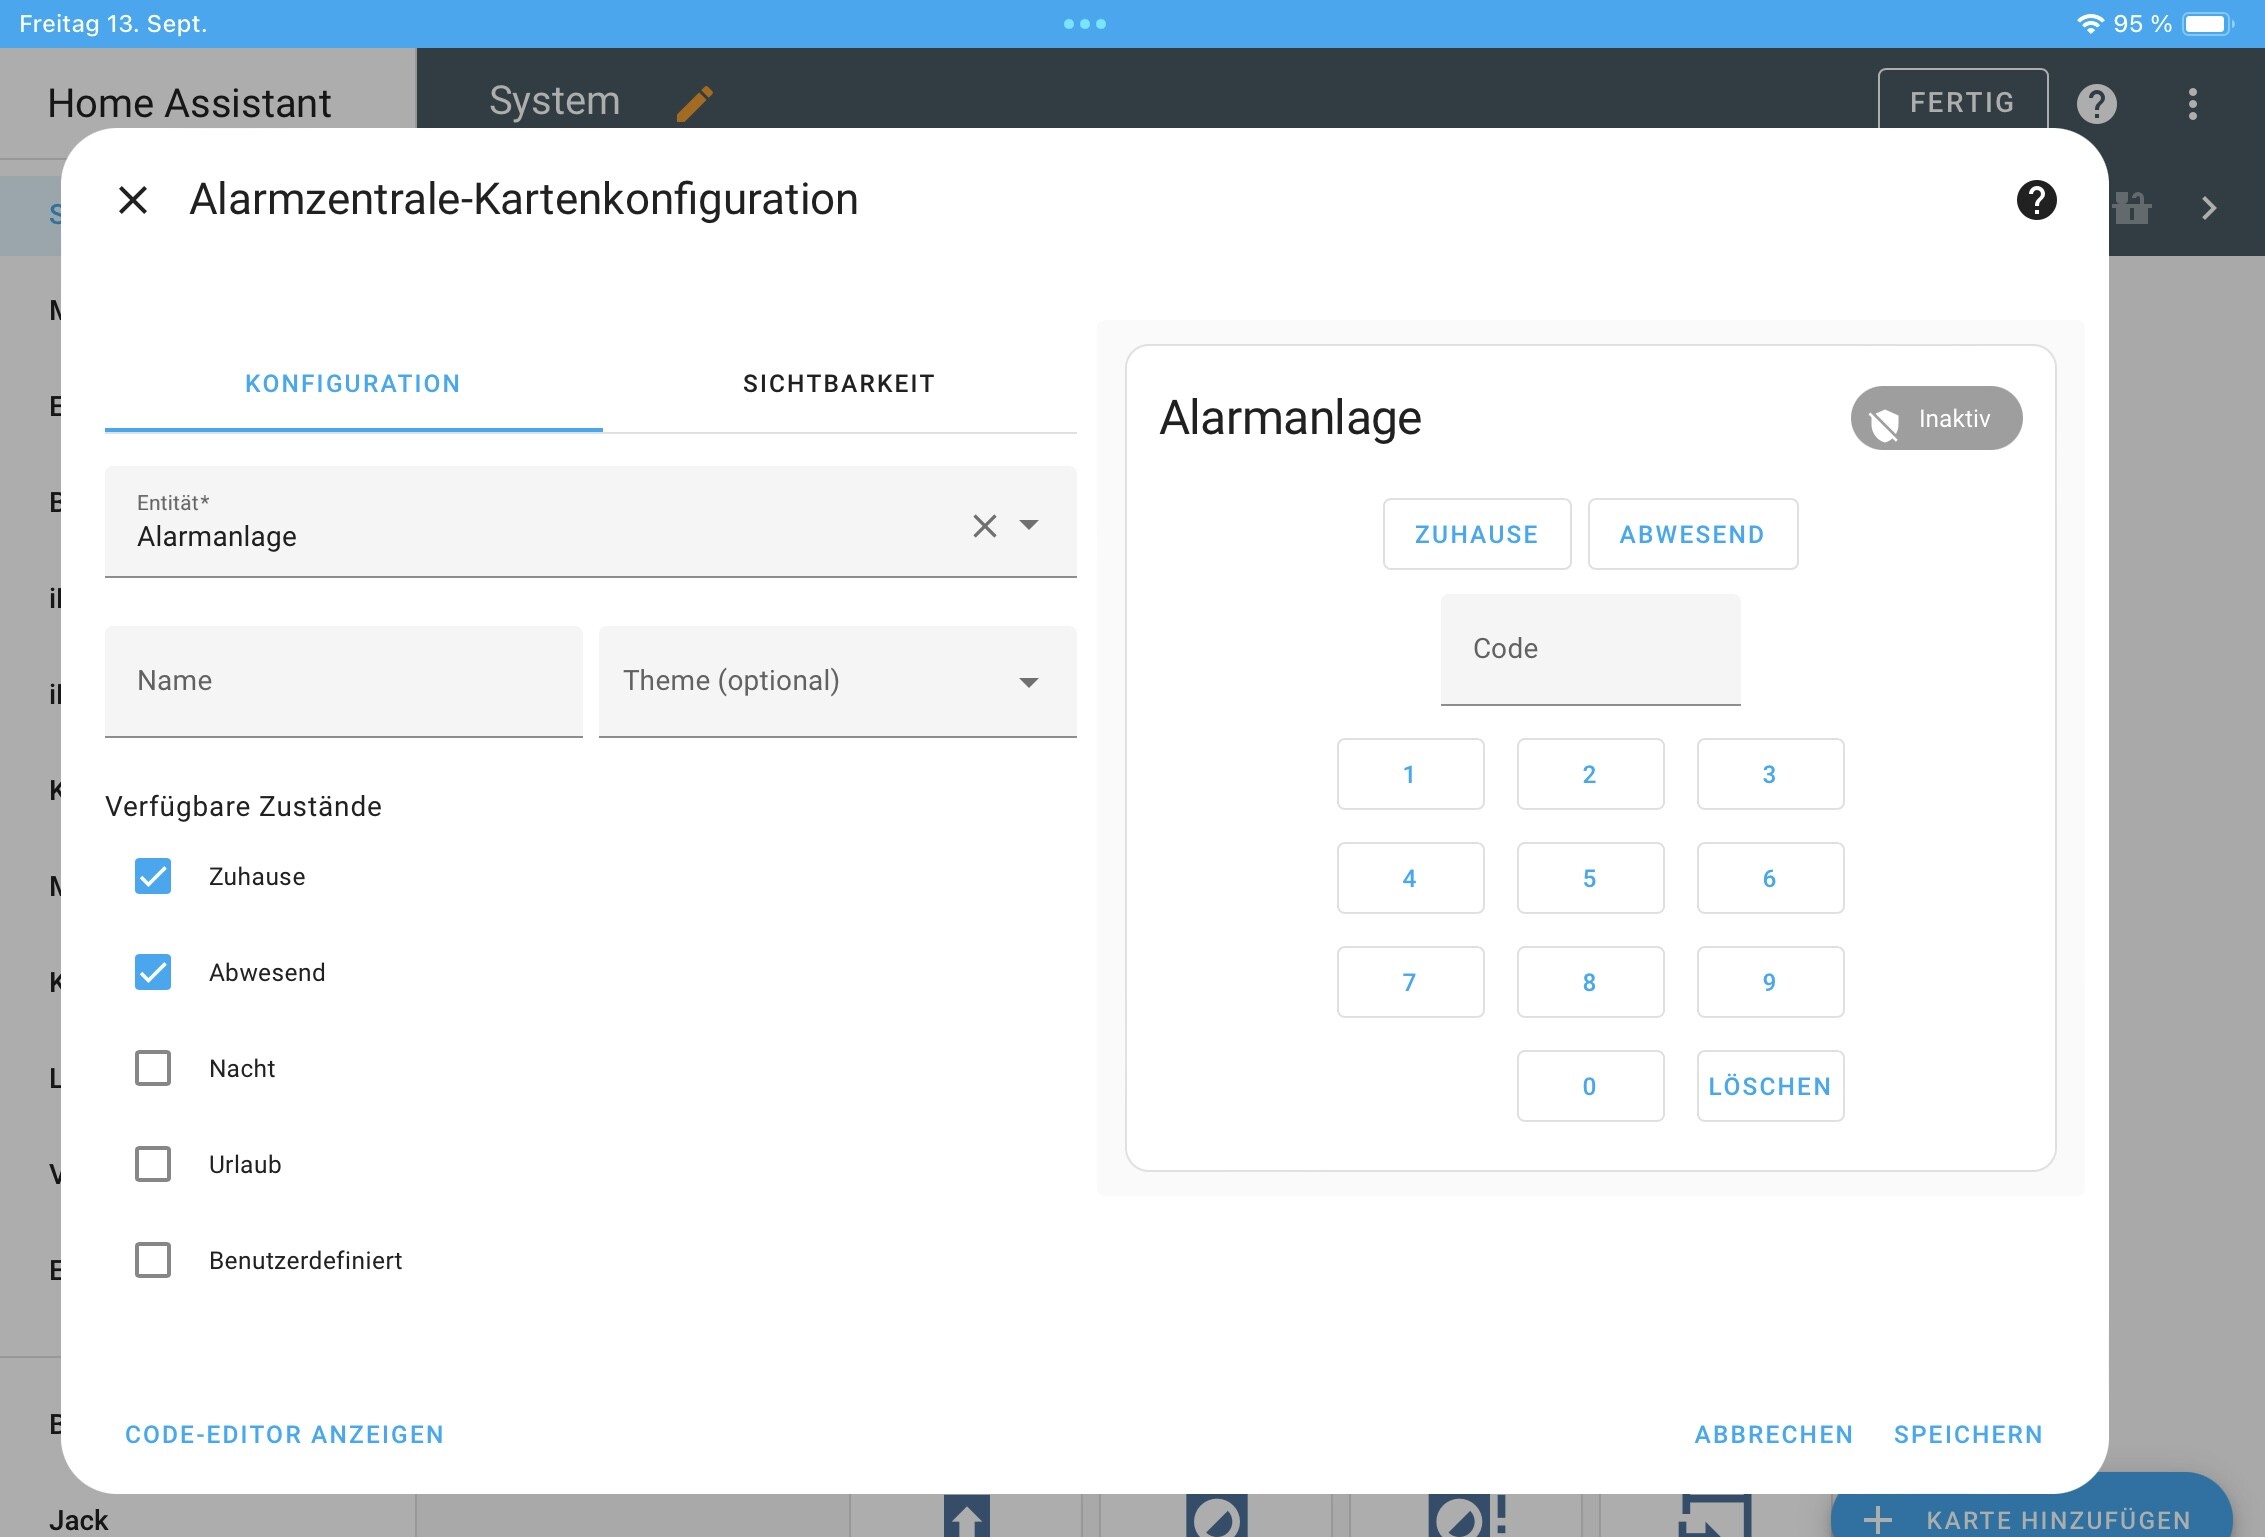Click the Code input field in preview
This screenshot has width=2265, height=1537.
point(1589,649)
